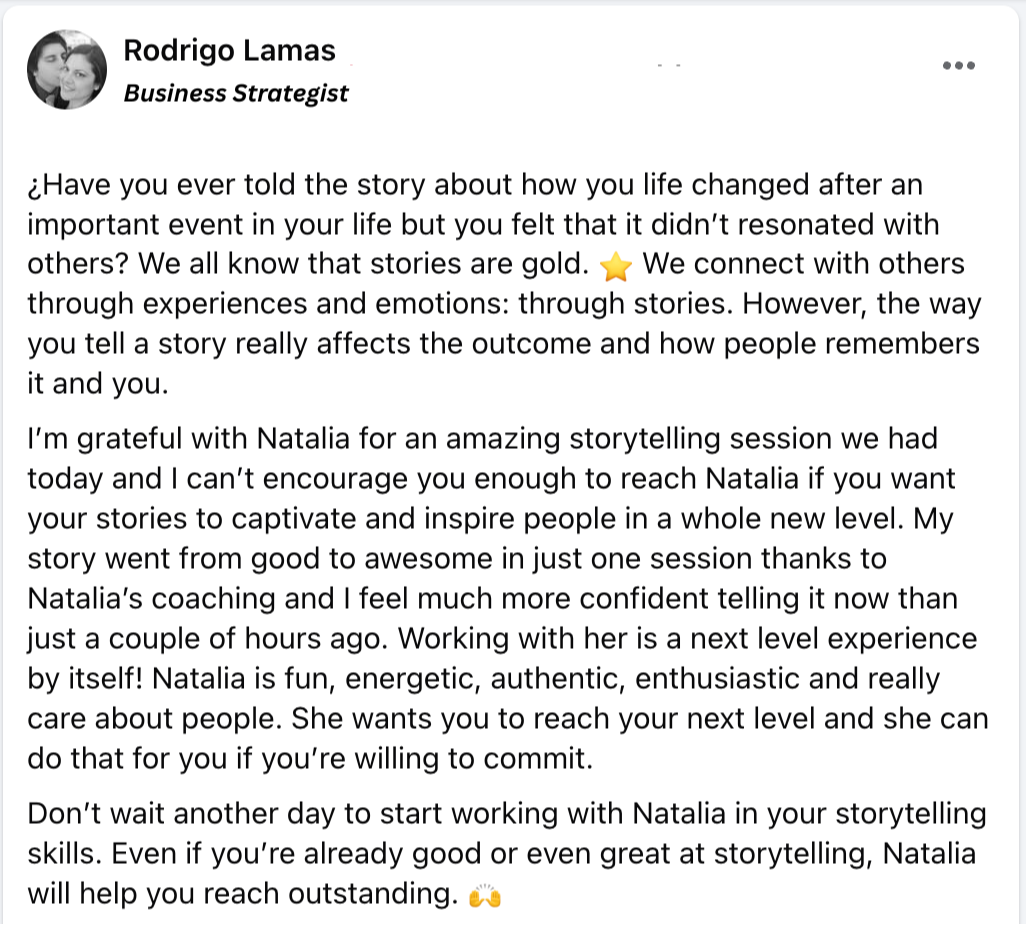This screenshot has width=1026, height=925.
Task: Click 'Natalia is fun, energetic'
Action: (x=317, y=679)
